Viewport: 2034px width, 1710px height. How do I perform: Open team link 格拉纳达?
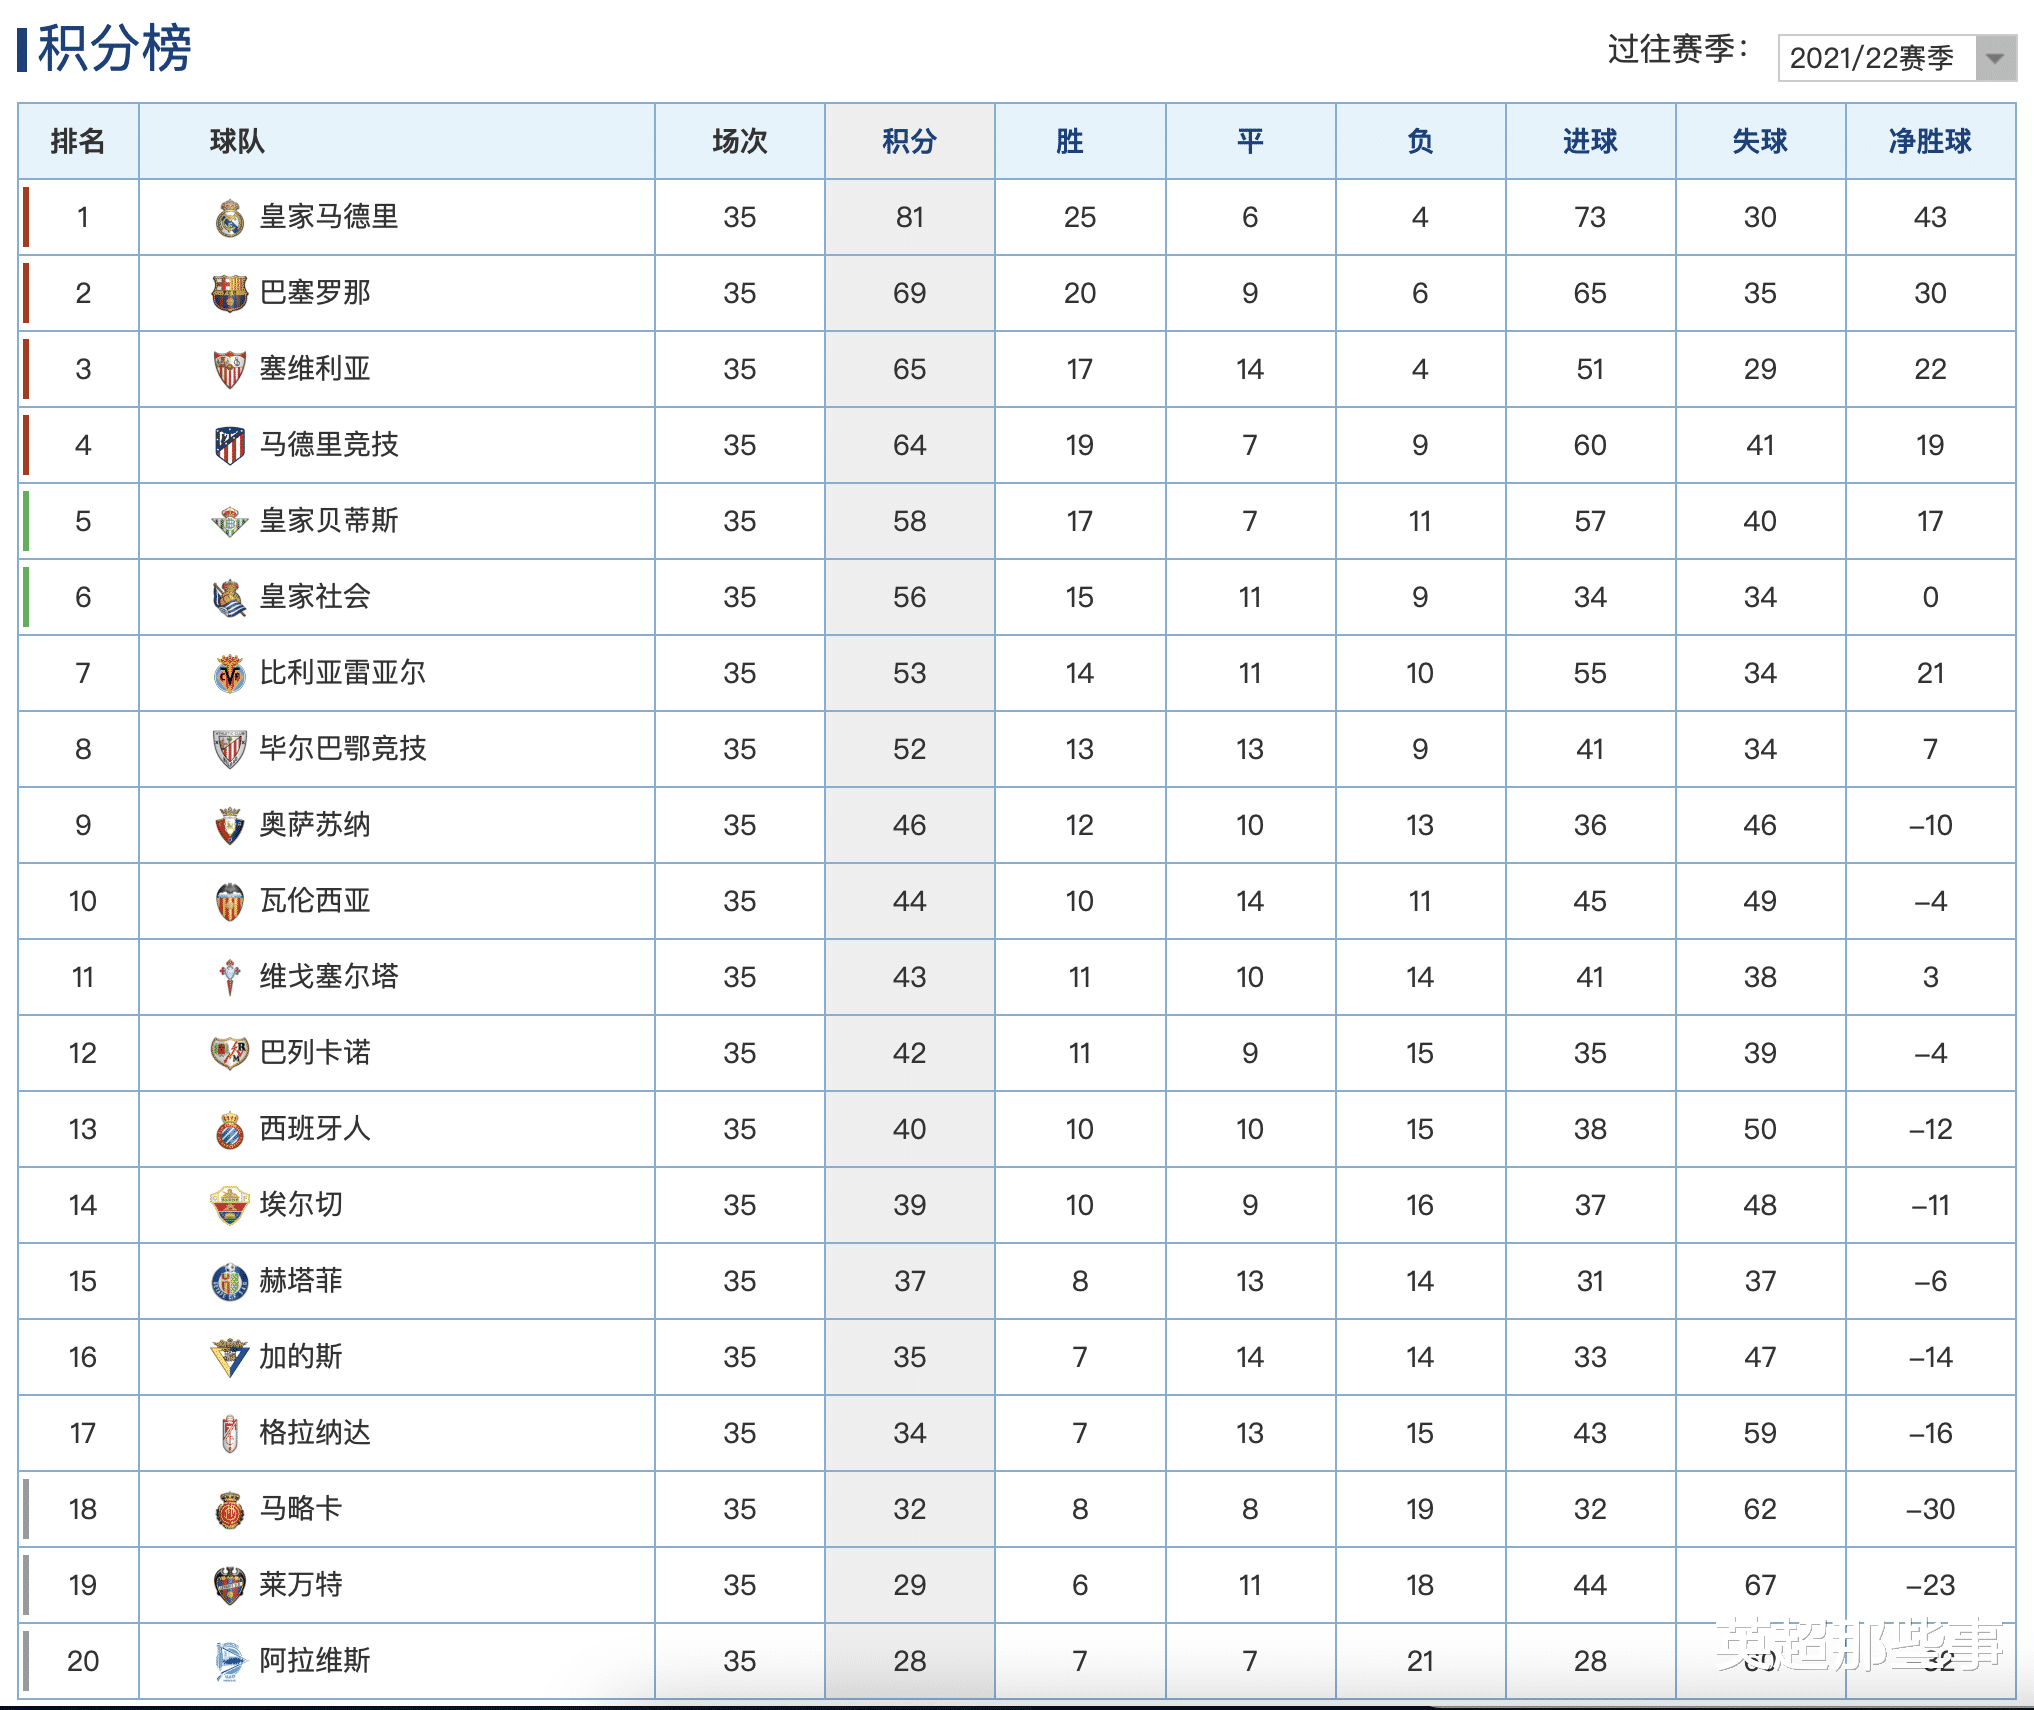click(315, 1433)
